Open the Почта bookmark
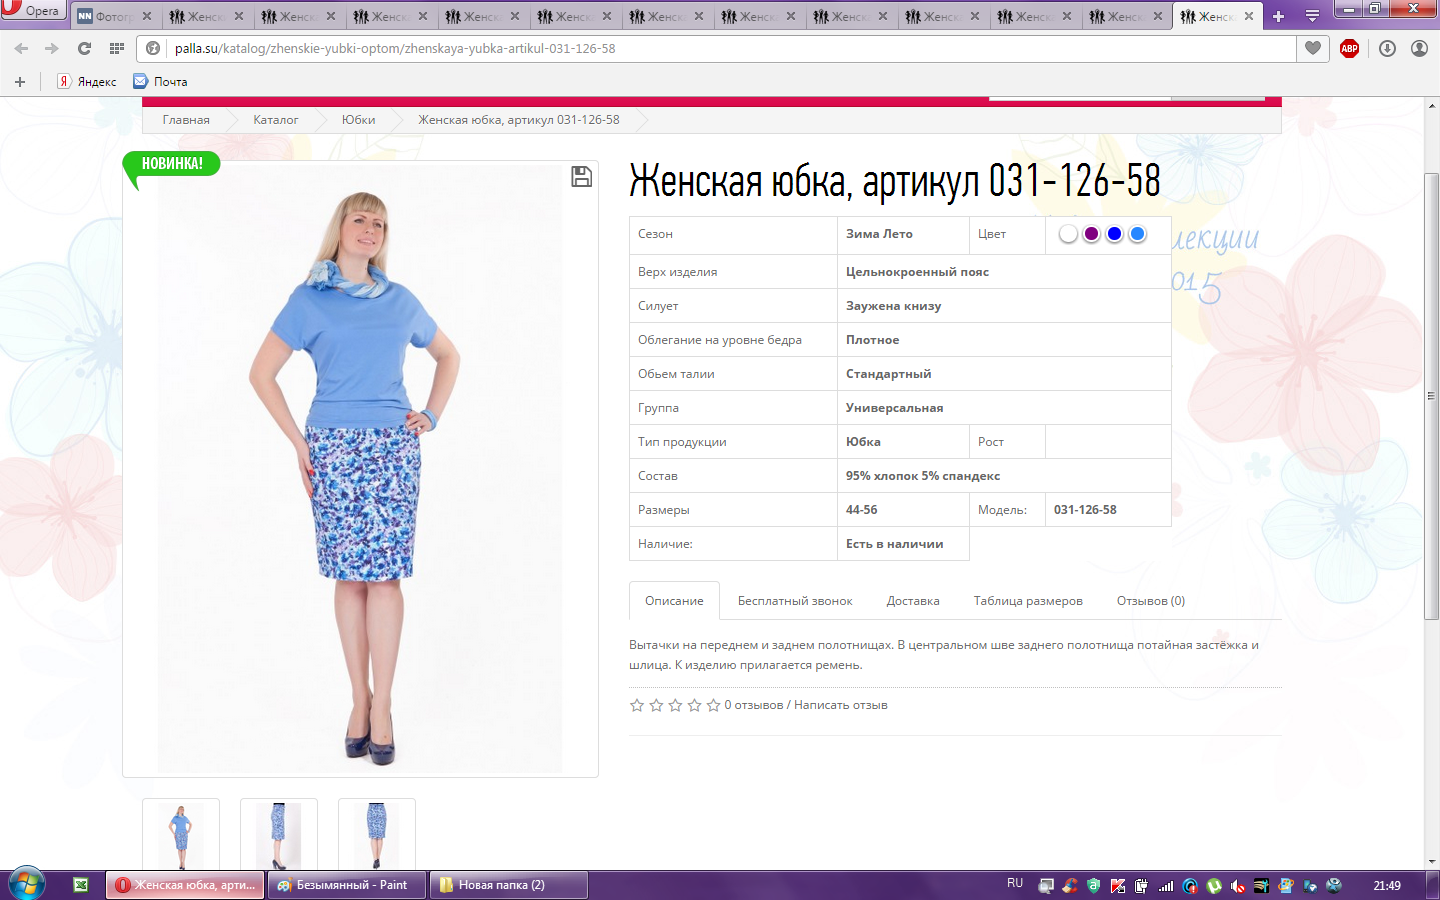The width and height of the screenshot is (1440, 900). point(160,82)
